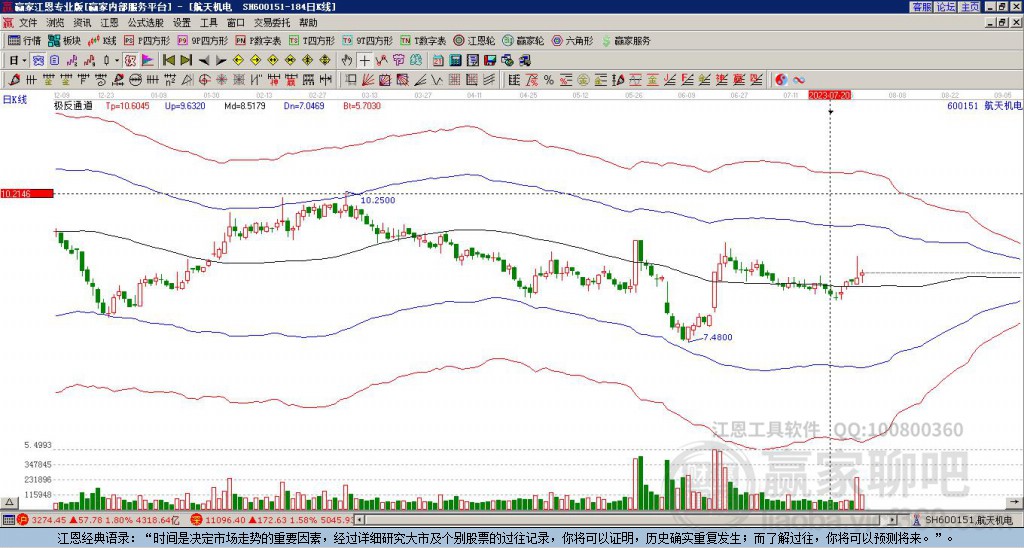Open the 六角形 tool
The height and width of the screenshot is (548, 1024).
(573, 40)
